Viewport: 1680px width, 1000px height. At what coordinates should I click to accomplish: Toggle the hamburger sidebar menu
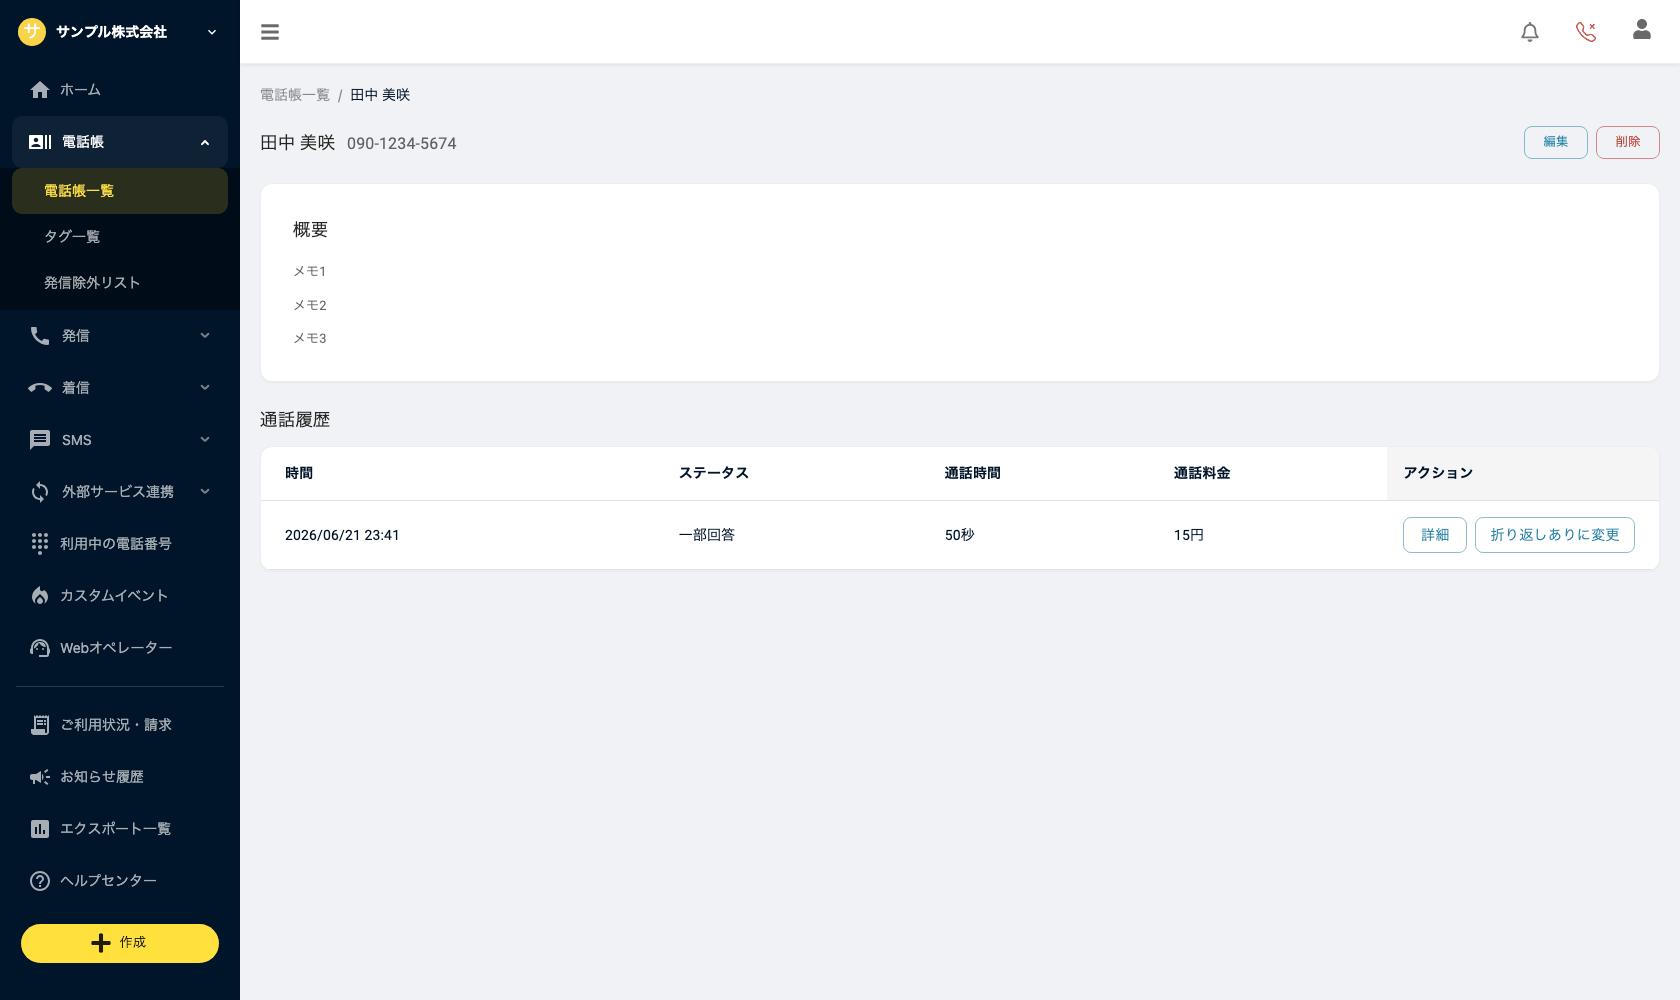[x=270, y=32]
